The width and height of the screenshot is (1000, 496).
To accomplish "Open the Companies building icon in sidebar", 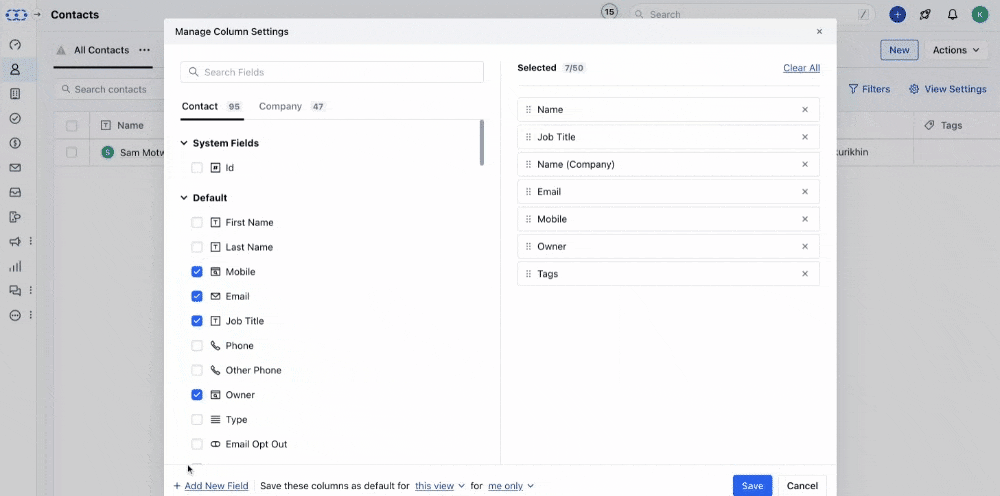I will click(x=15, y=94).
